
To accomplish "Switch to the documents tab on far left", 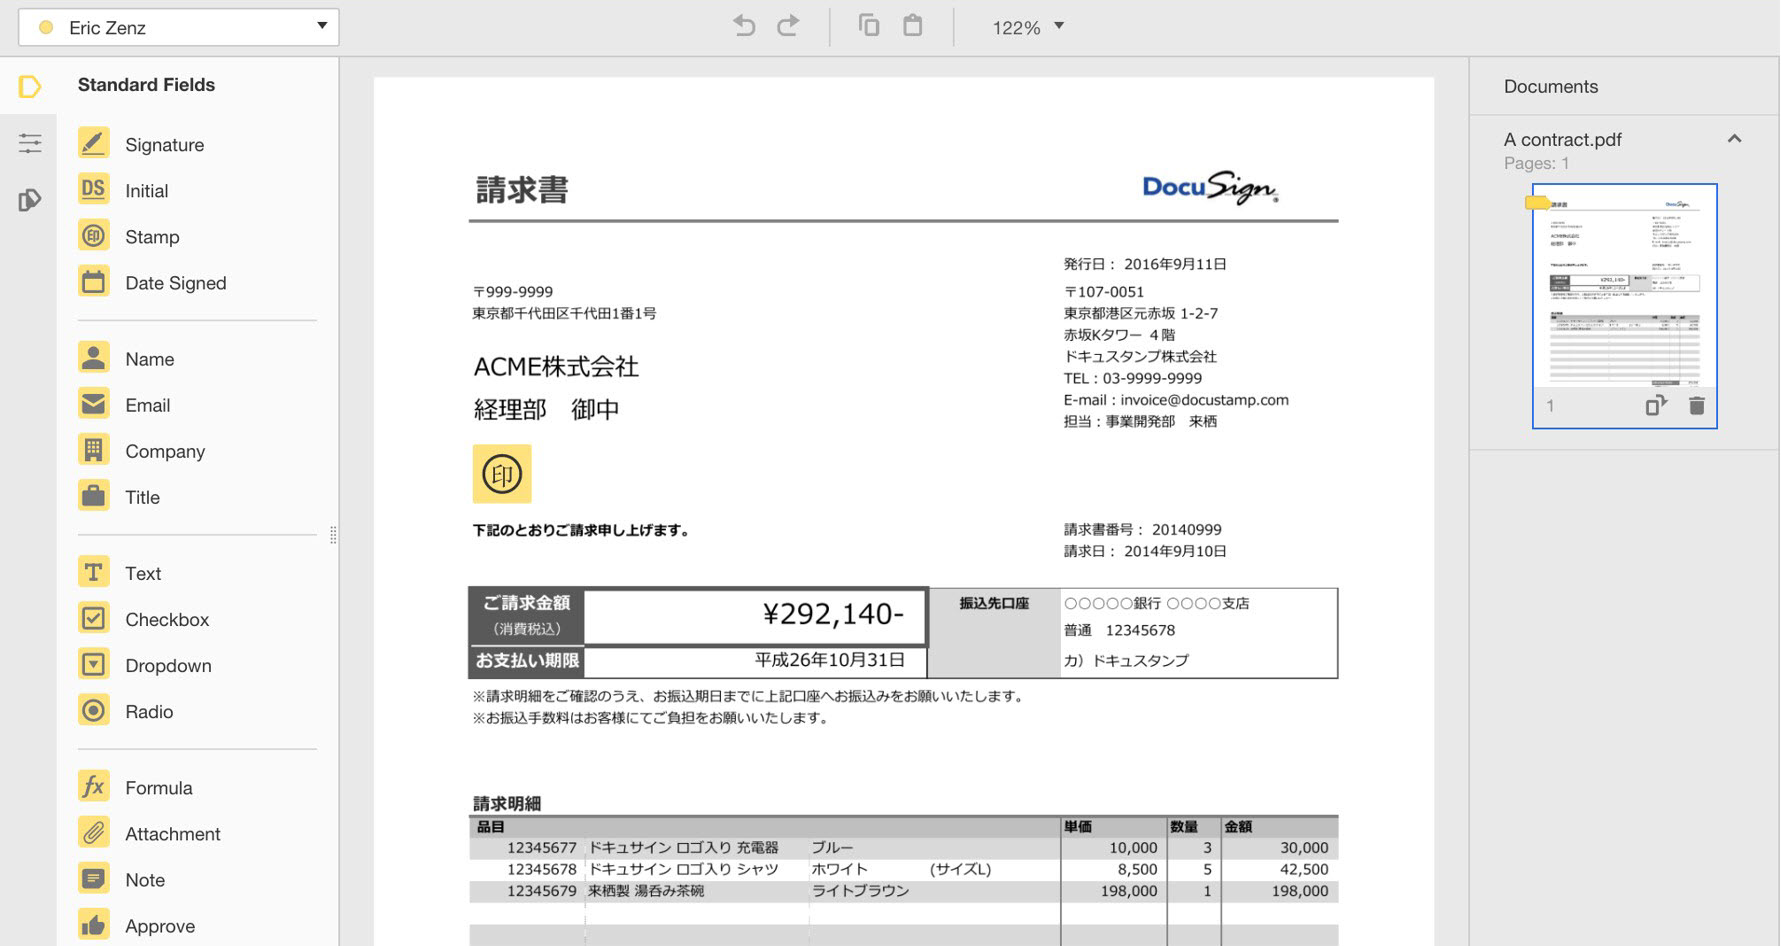I will (x=29, y=199).
